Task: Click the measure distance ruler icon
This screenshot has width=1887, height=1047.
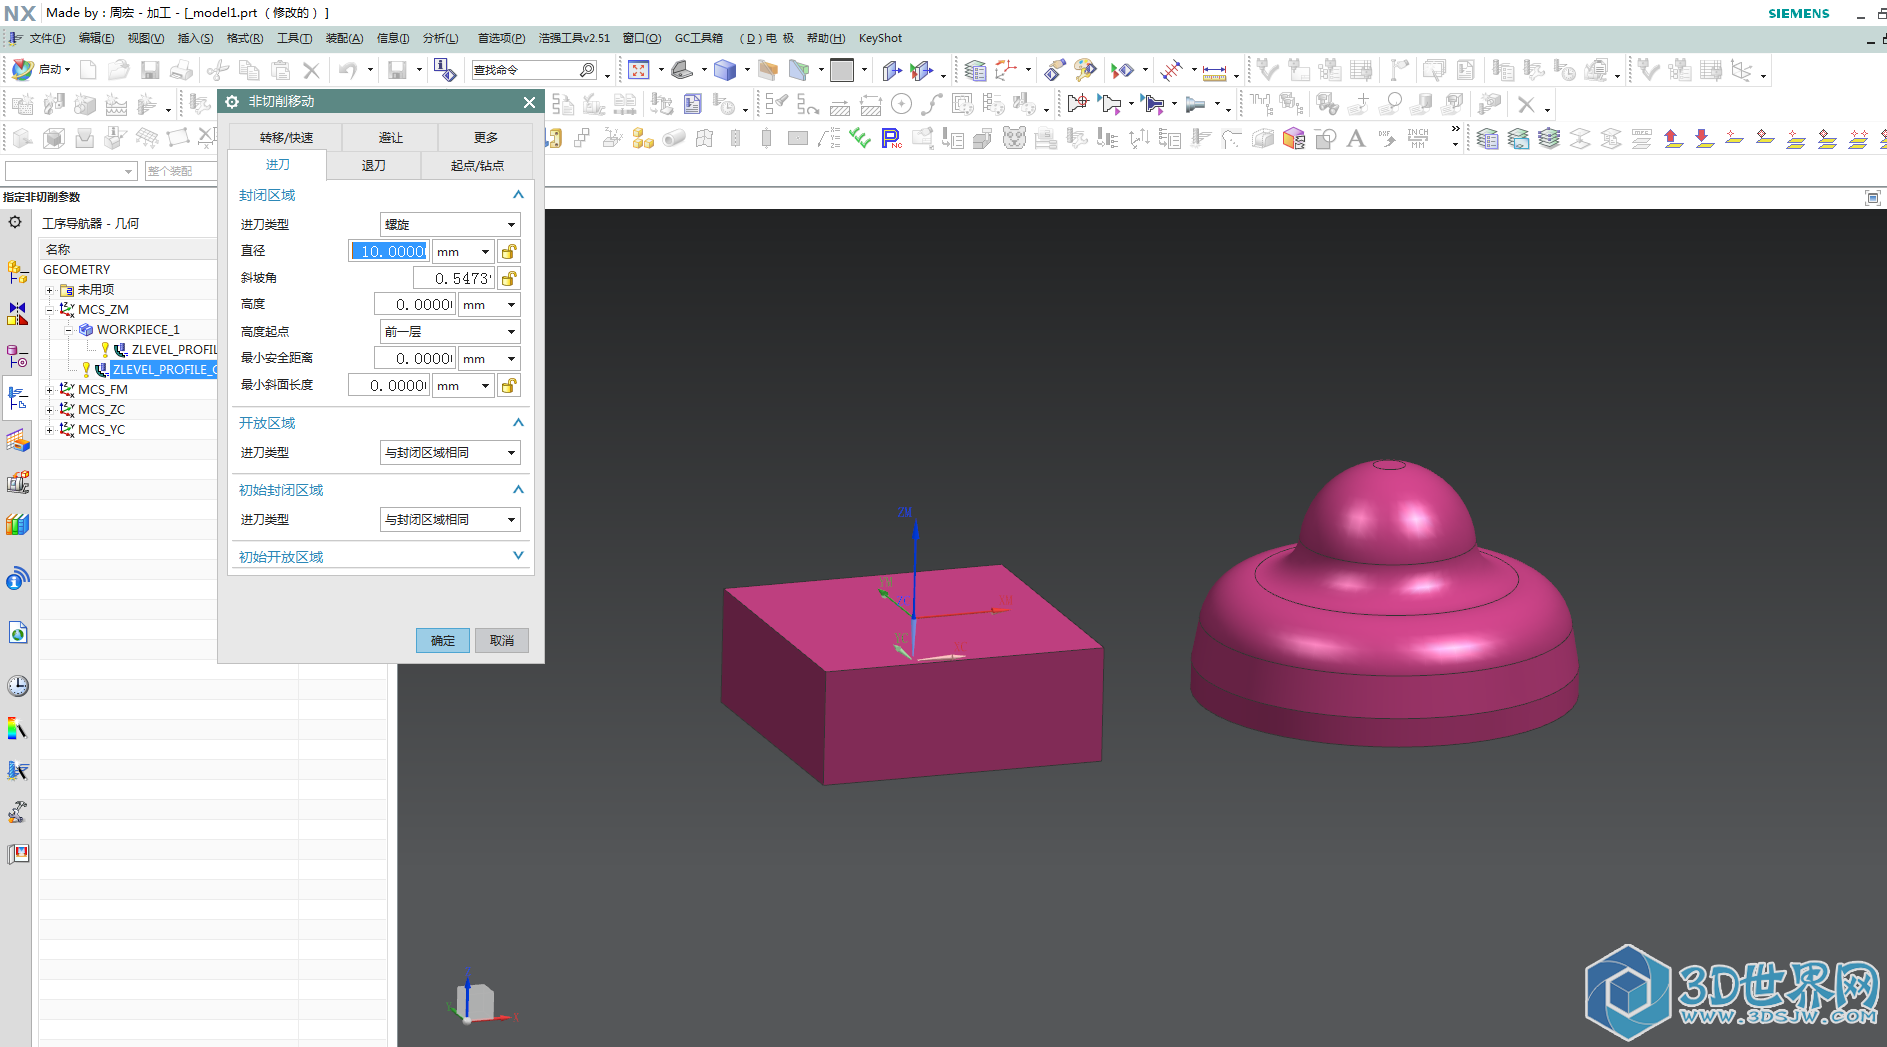Action: 1214,71
